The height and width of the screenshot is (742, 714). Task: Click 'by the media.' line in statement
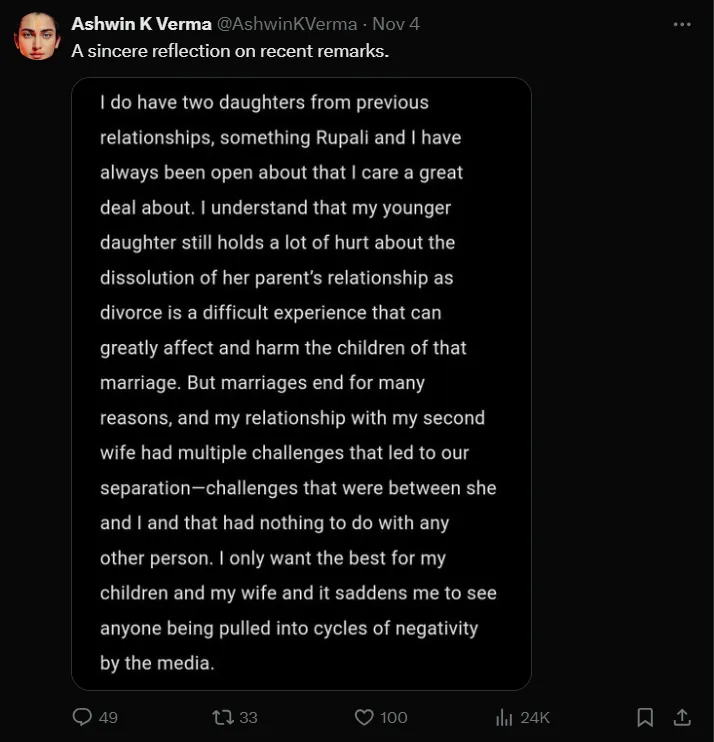[157, 663]
